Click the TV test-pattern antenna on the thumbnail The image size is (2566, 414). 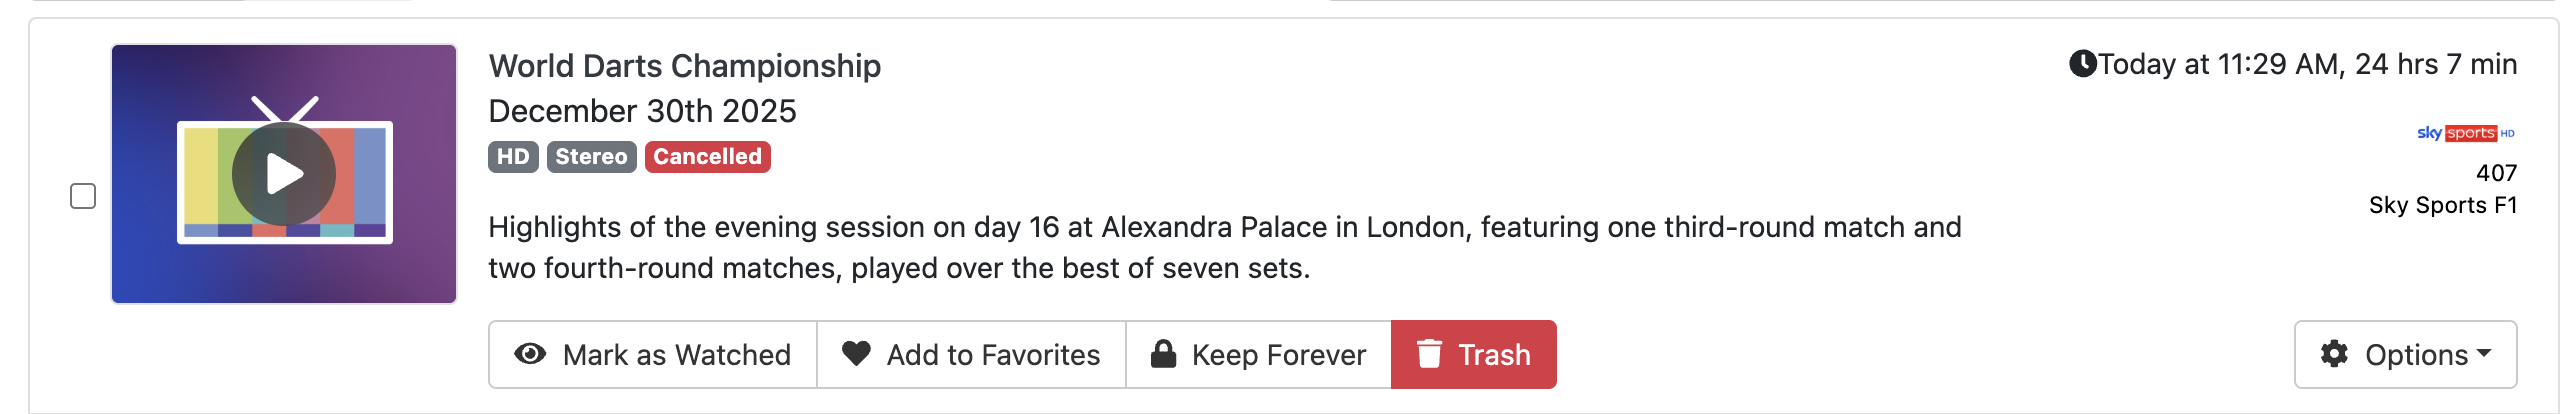point(285,108)
